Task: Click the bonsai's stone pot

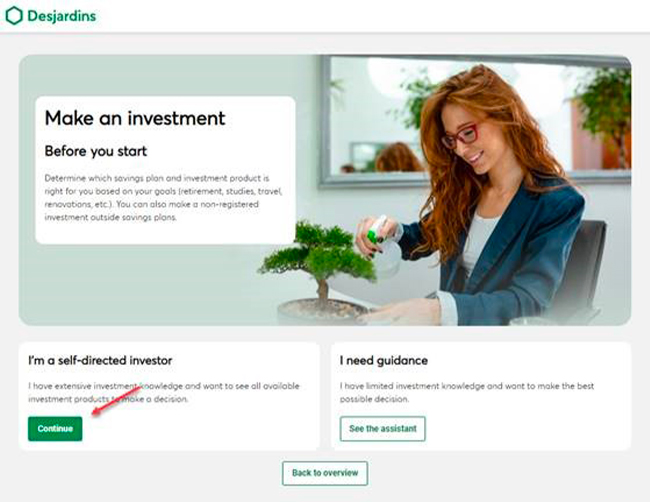Action: point(322,311)
